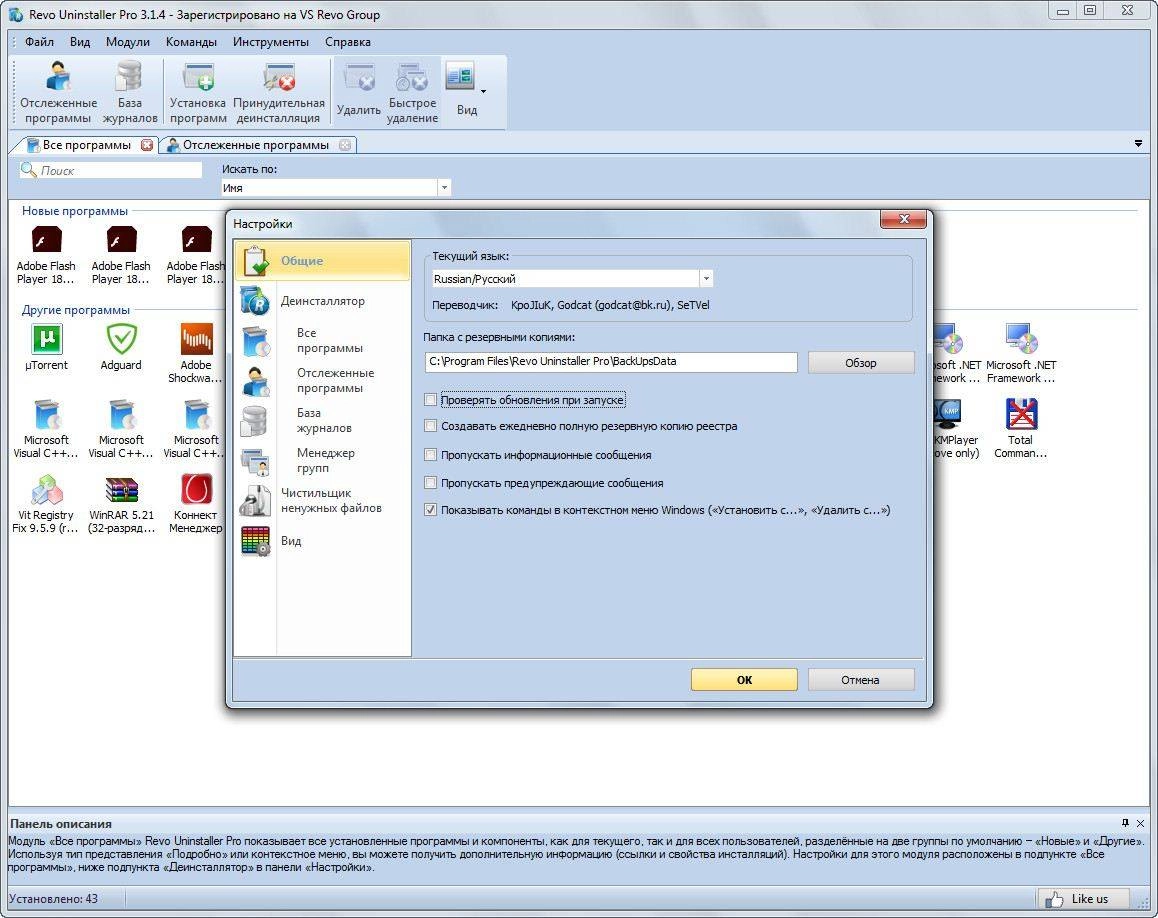Image resolution: width=1158 pixels, height=918 pixels.
Task: Expand the Вид toolbar dropdown arrow
Action: pyautogui.click(x=484, y=92)
